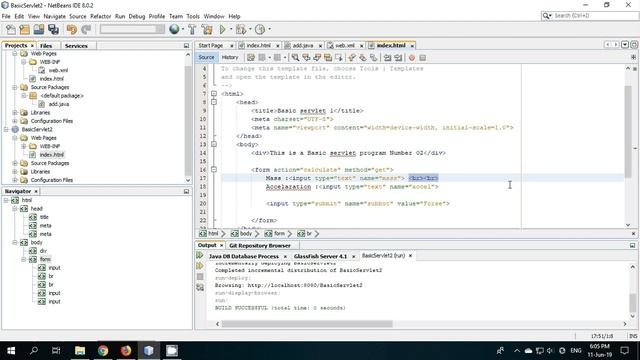The height and width of the screenshot is (360, 640).
Task: Switch to the Services tab
Action: click(x=76, y=46)
